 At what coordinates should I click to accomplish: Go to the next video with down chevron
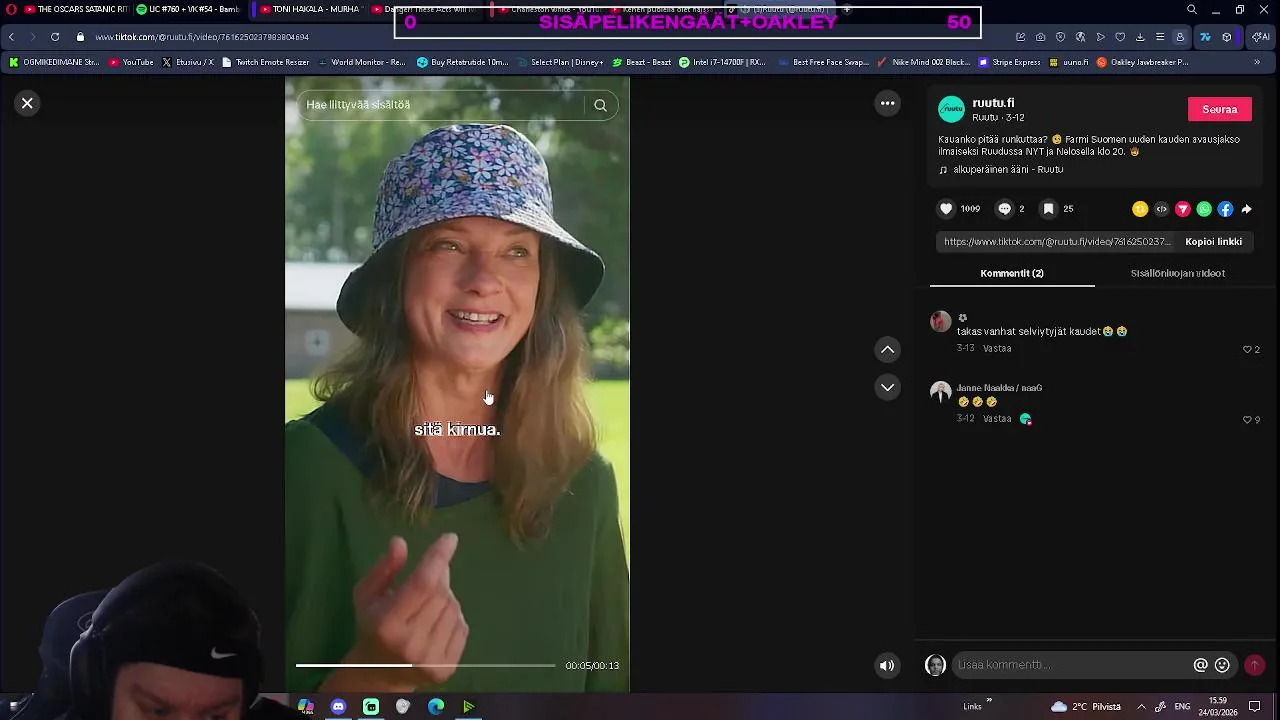(x=887, y=387)
